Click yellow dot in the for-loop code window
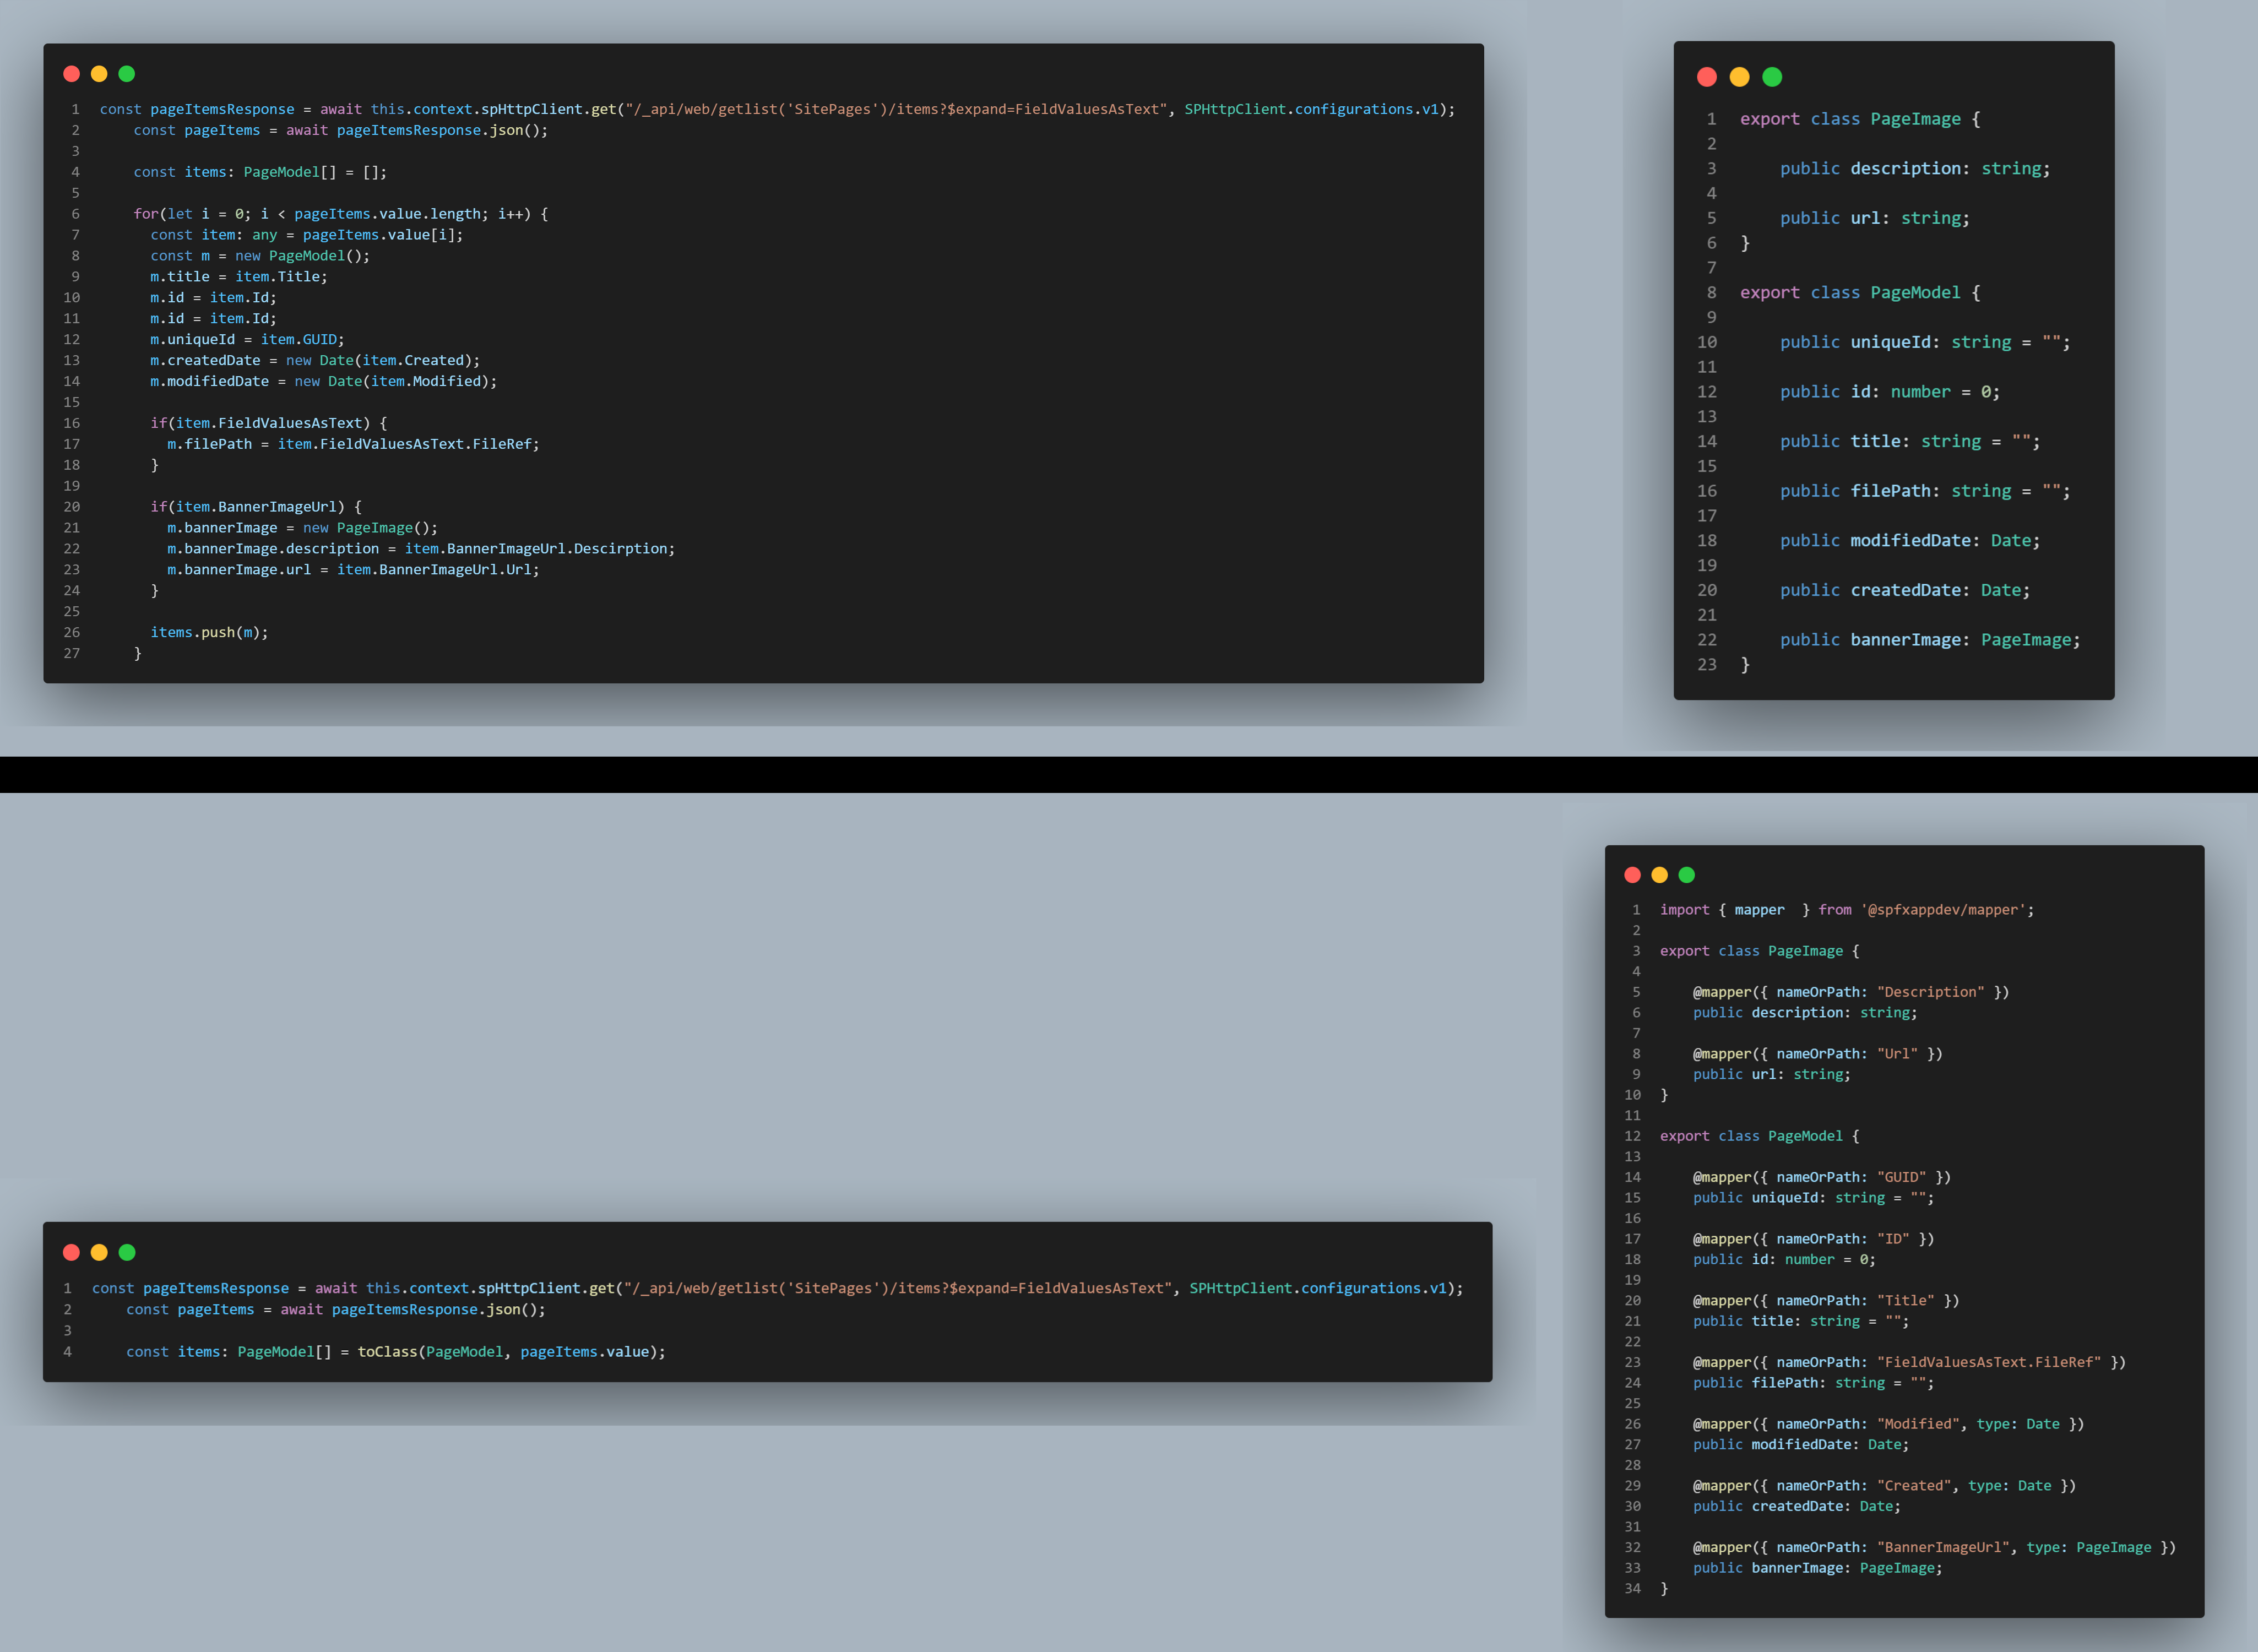 pos(99,74)
